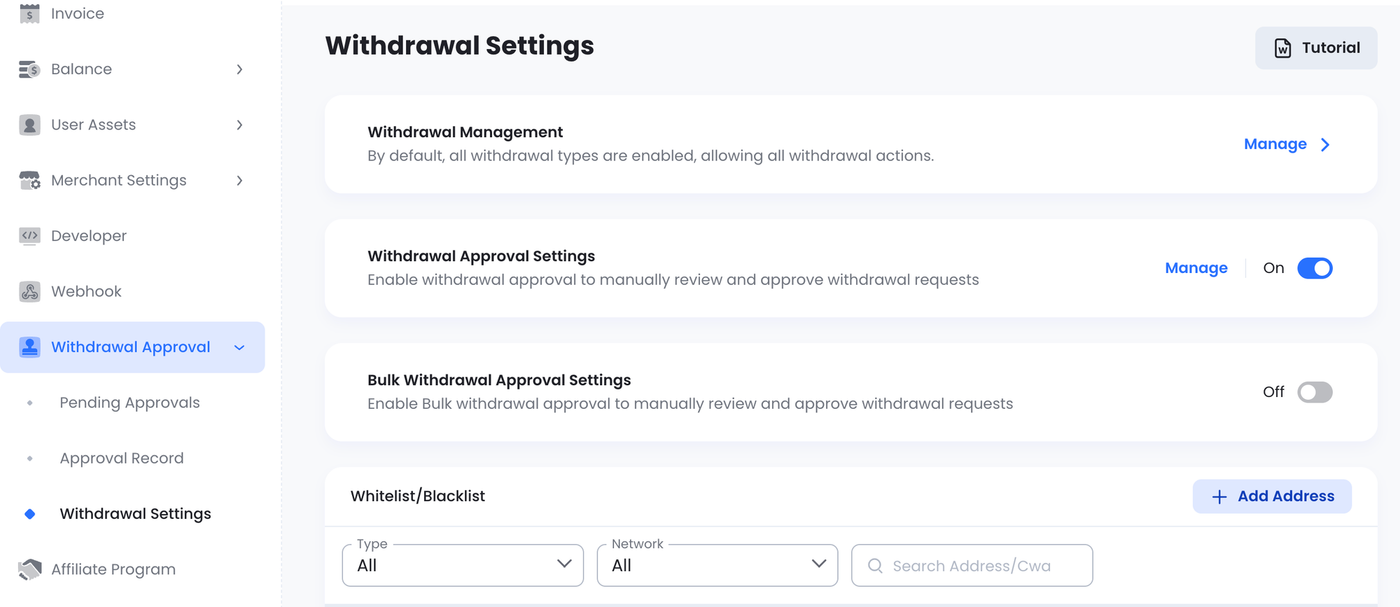Screen dimensions: 1400x607
Task: Click the Withdrawal Management heading
Action: (465, 132)
